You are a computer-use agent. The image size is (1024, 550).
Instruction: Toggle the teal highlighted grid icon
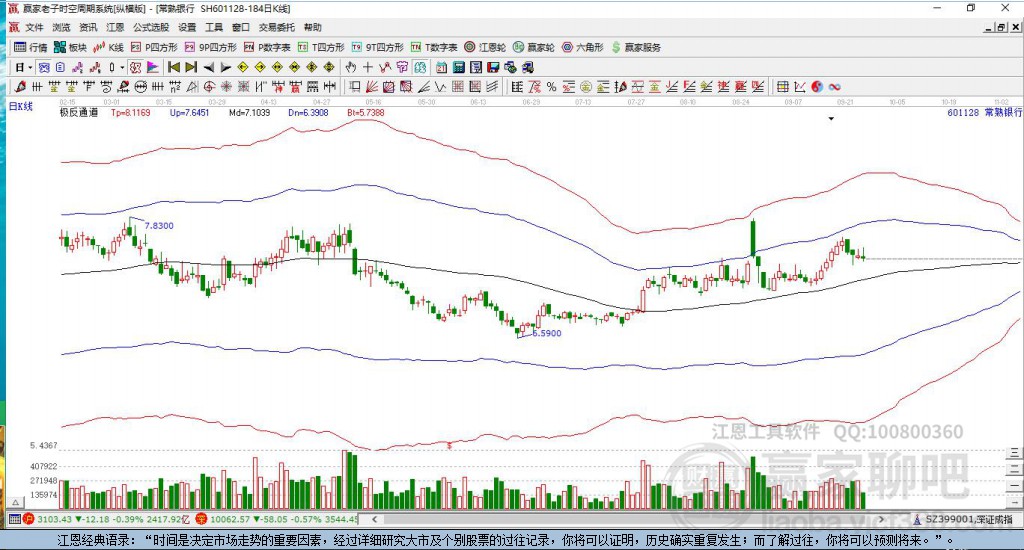(x=419, y=67)
